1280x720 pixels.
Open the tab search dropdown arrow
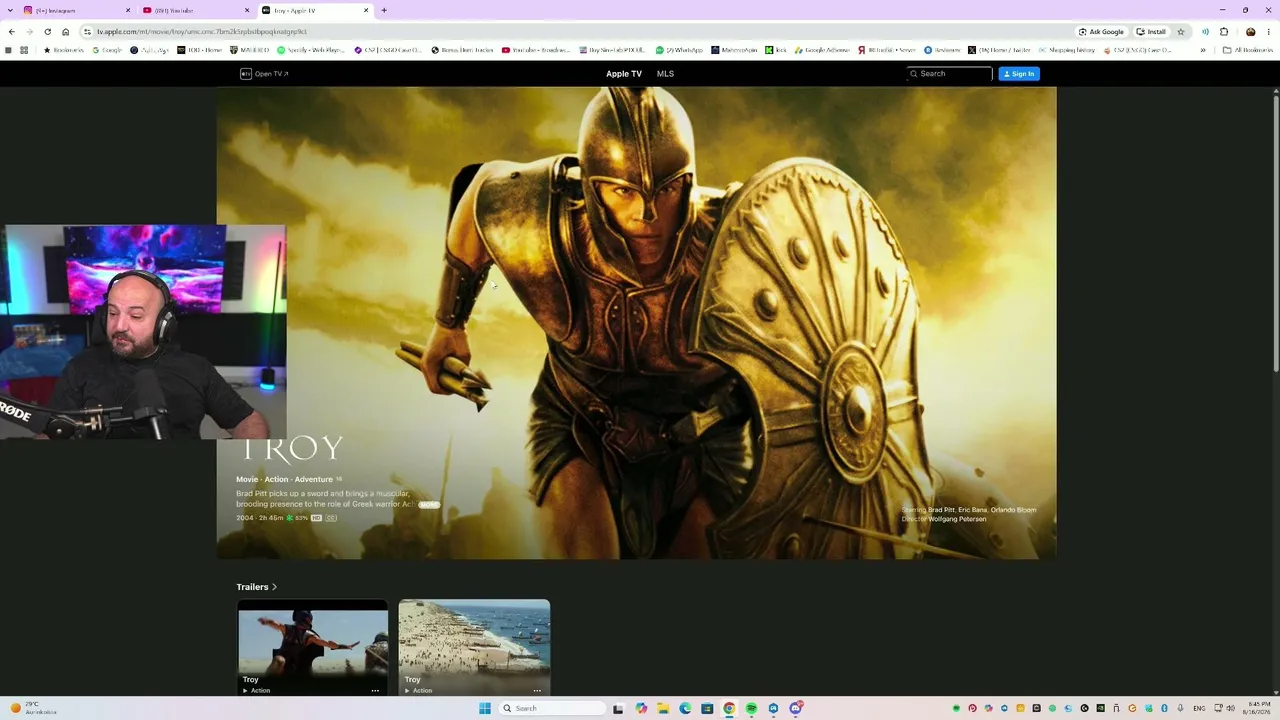pos(9,10)
